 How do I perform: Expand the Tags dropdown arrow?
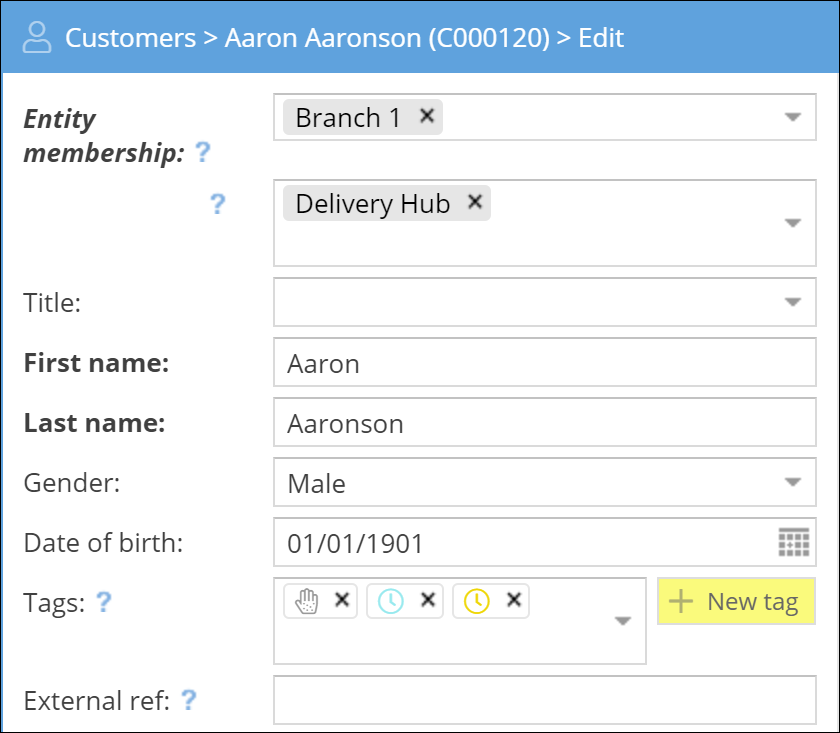tap(622, 621)
